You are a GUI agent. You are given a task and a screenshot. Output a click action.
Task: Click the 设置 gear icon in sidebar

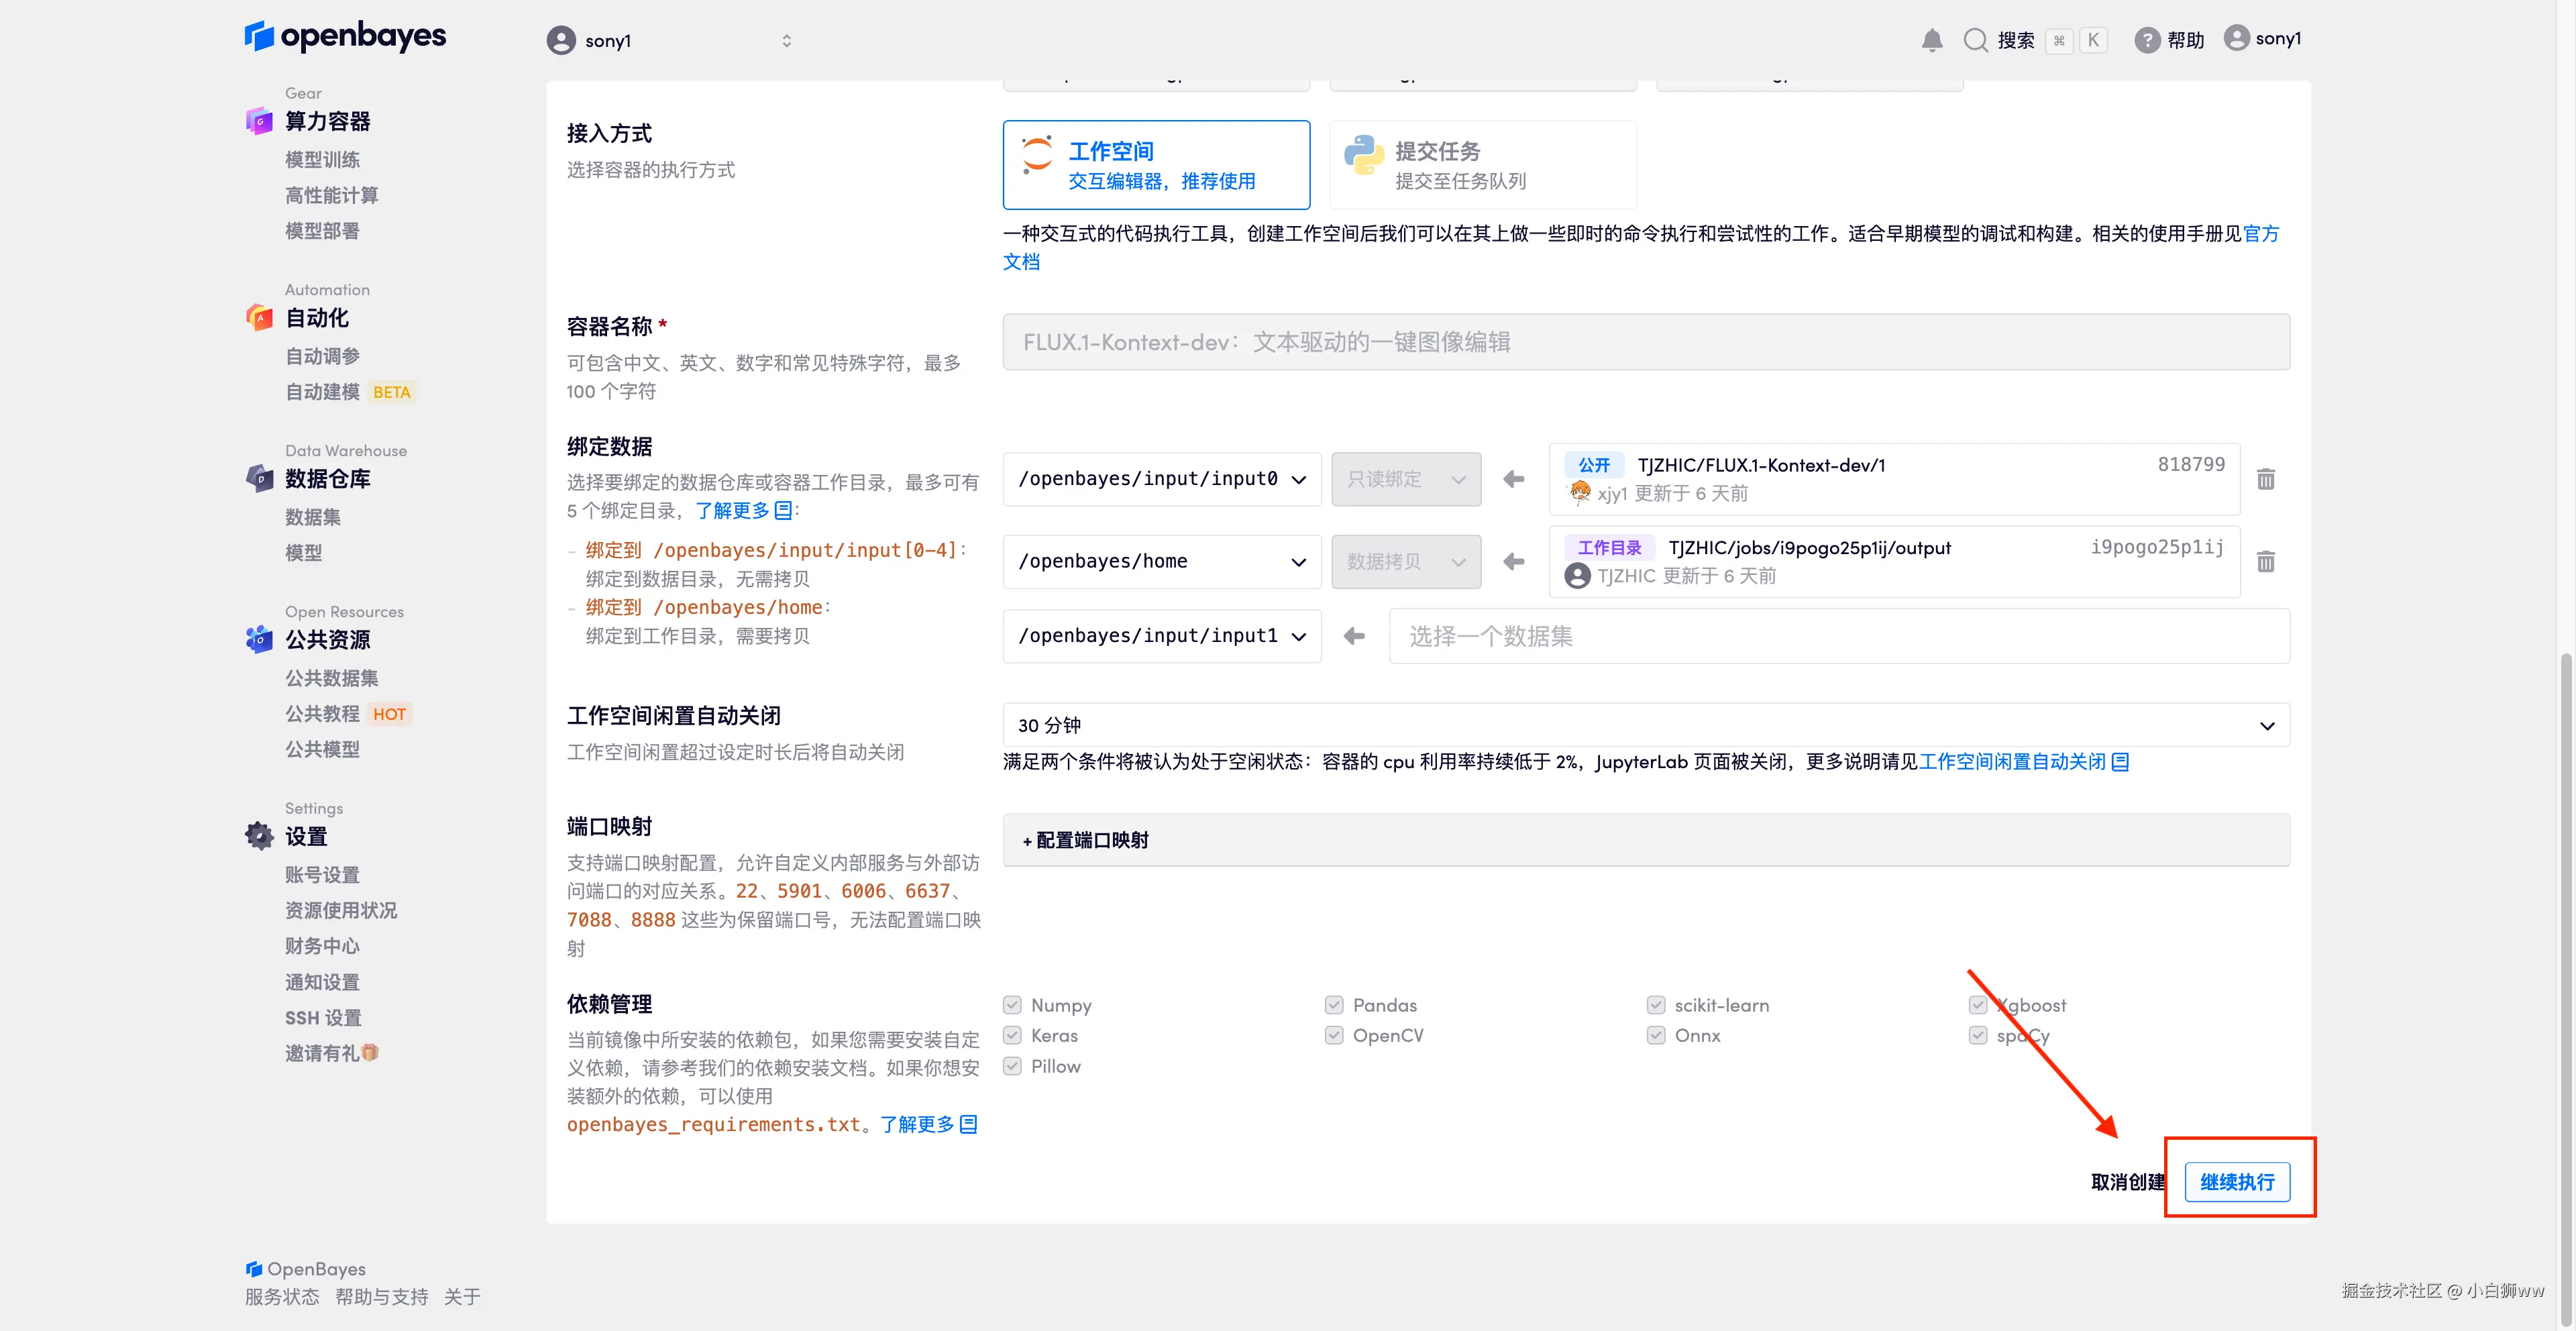pyautogui.click(x=259, y=836)
